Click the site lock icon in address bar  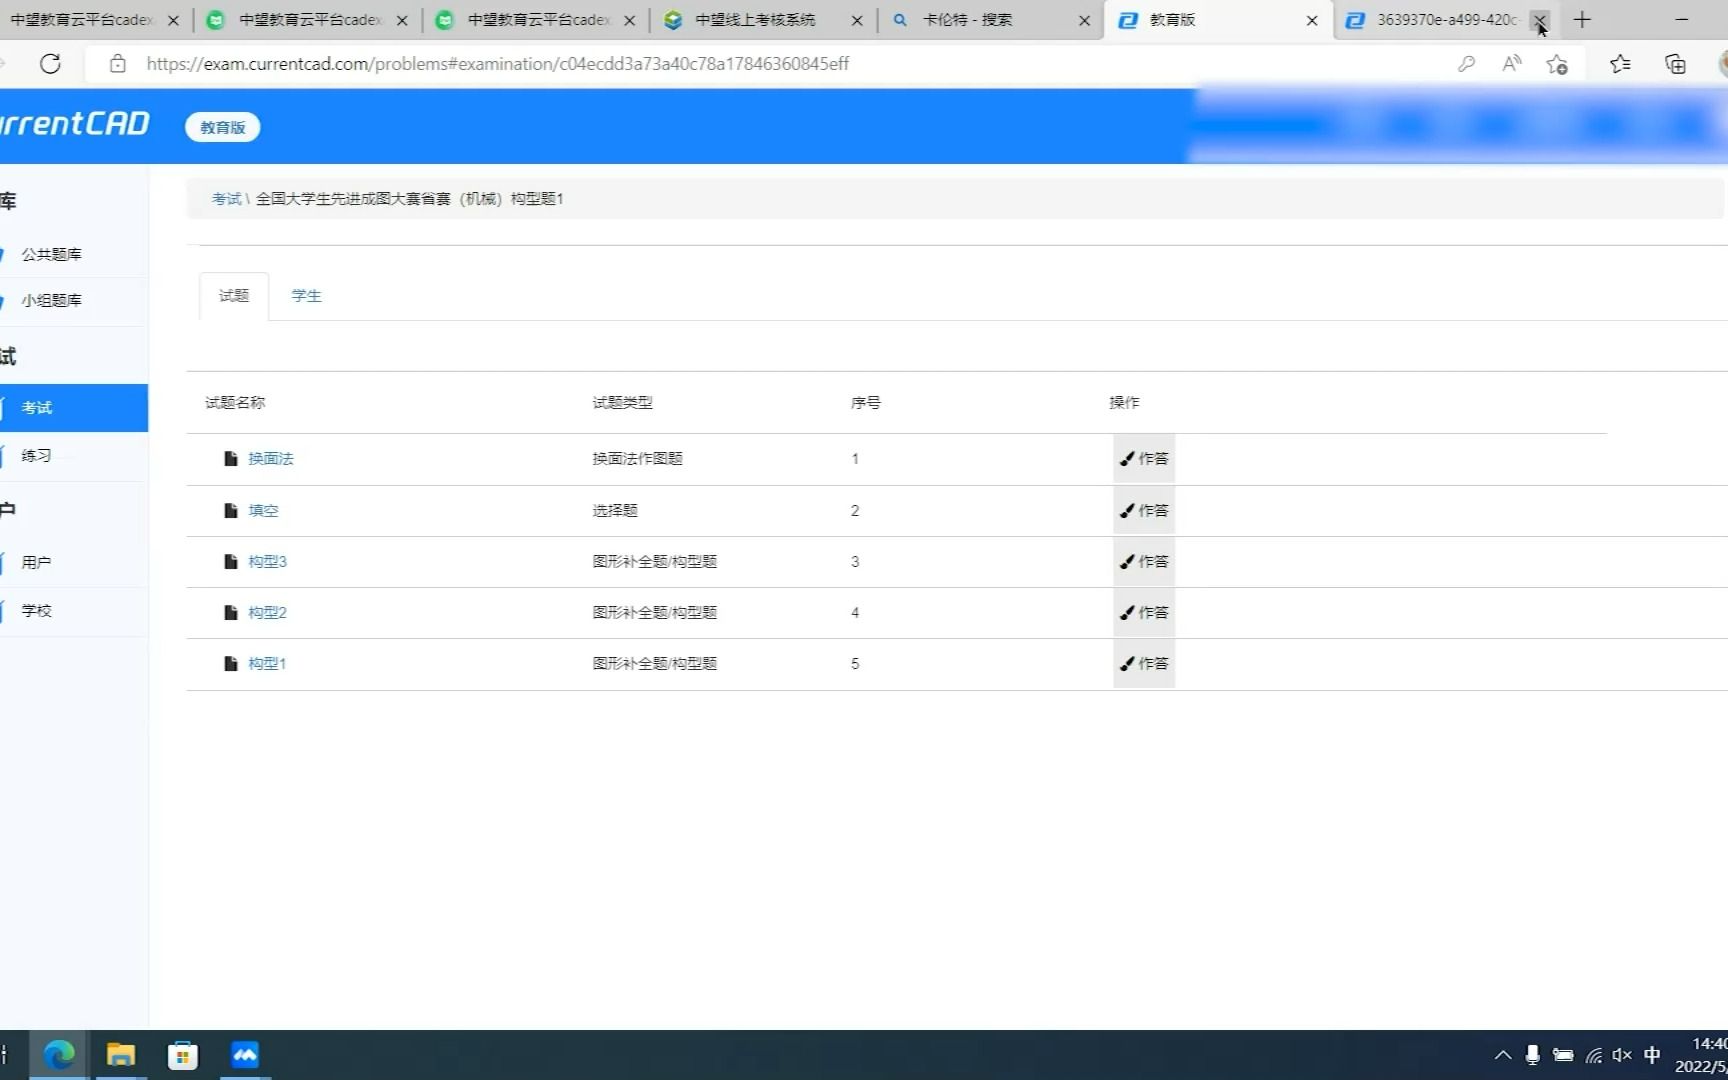pos(118,64)
